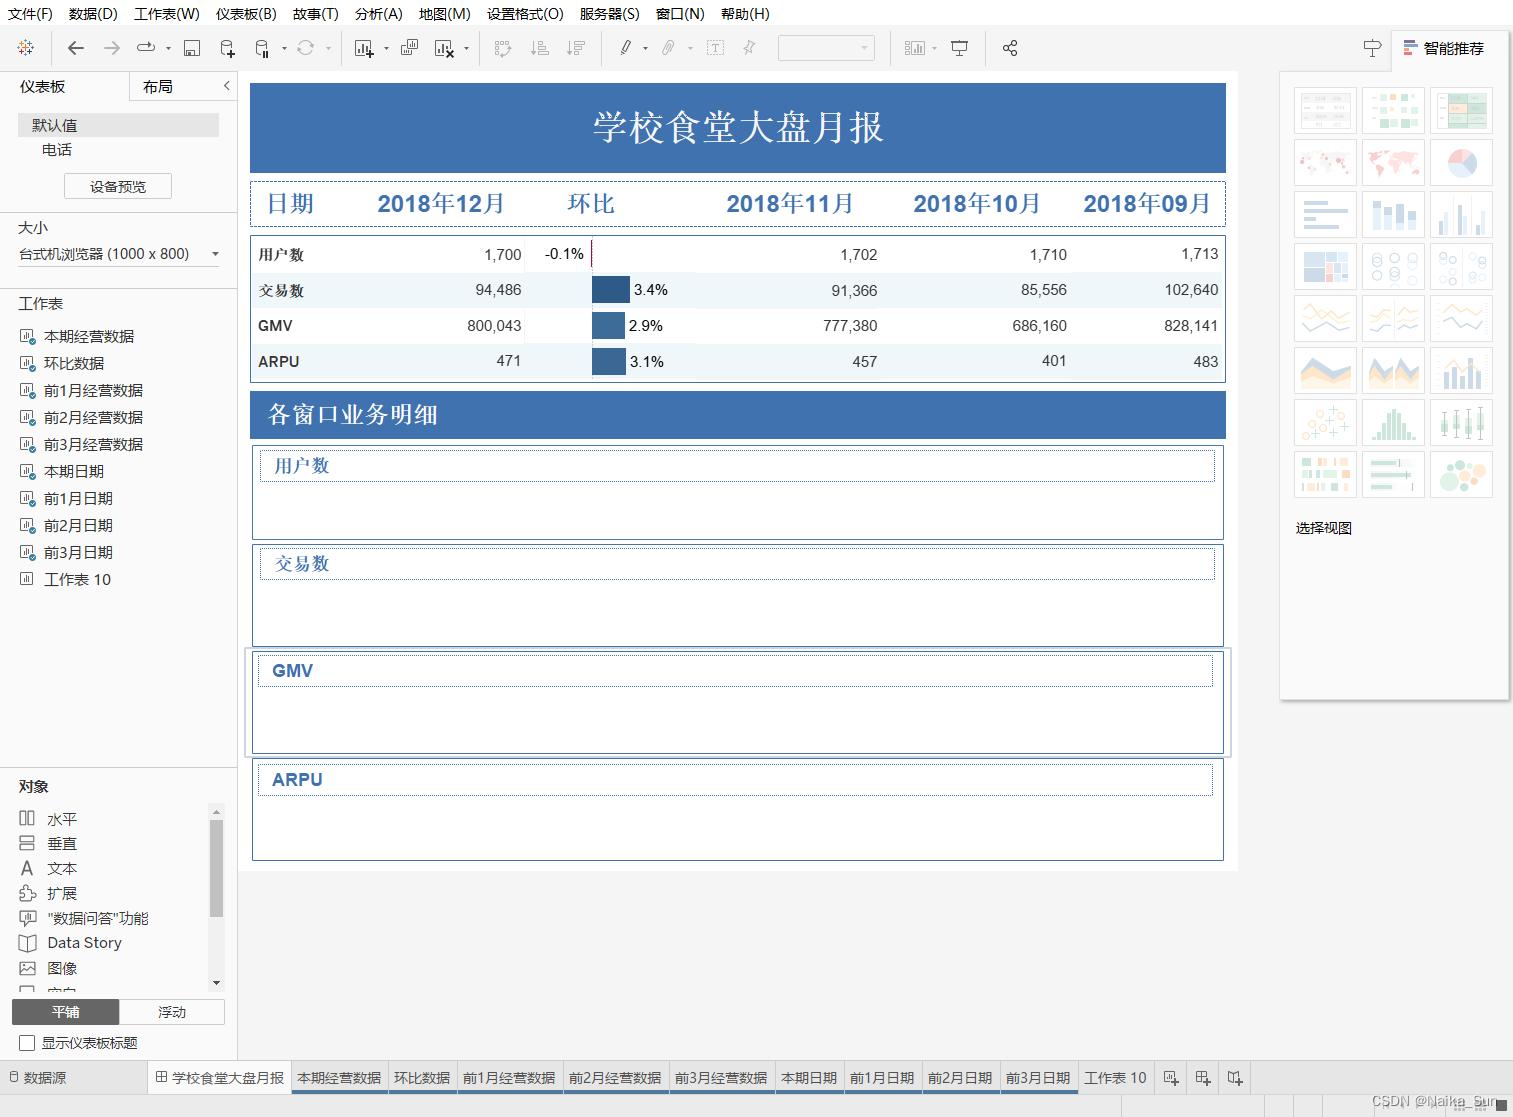Add new dashboard from bottom tab bar

click(x=1203, y=1078)
